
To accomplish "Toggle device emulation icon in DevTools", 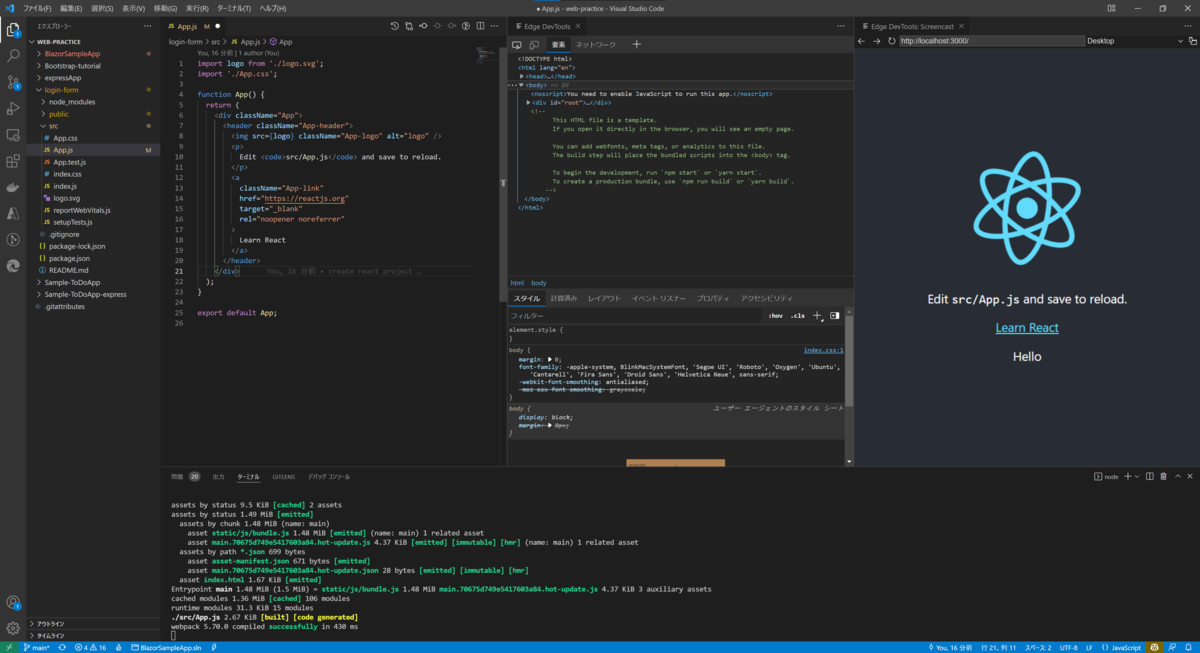I will point(535,45).
